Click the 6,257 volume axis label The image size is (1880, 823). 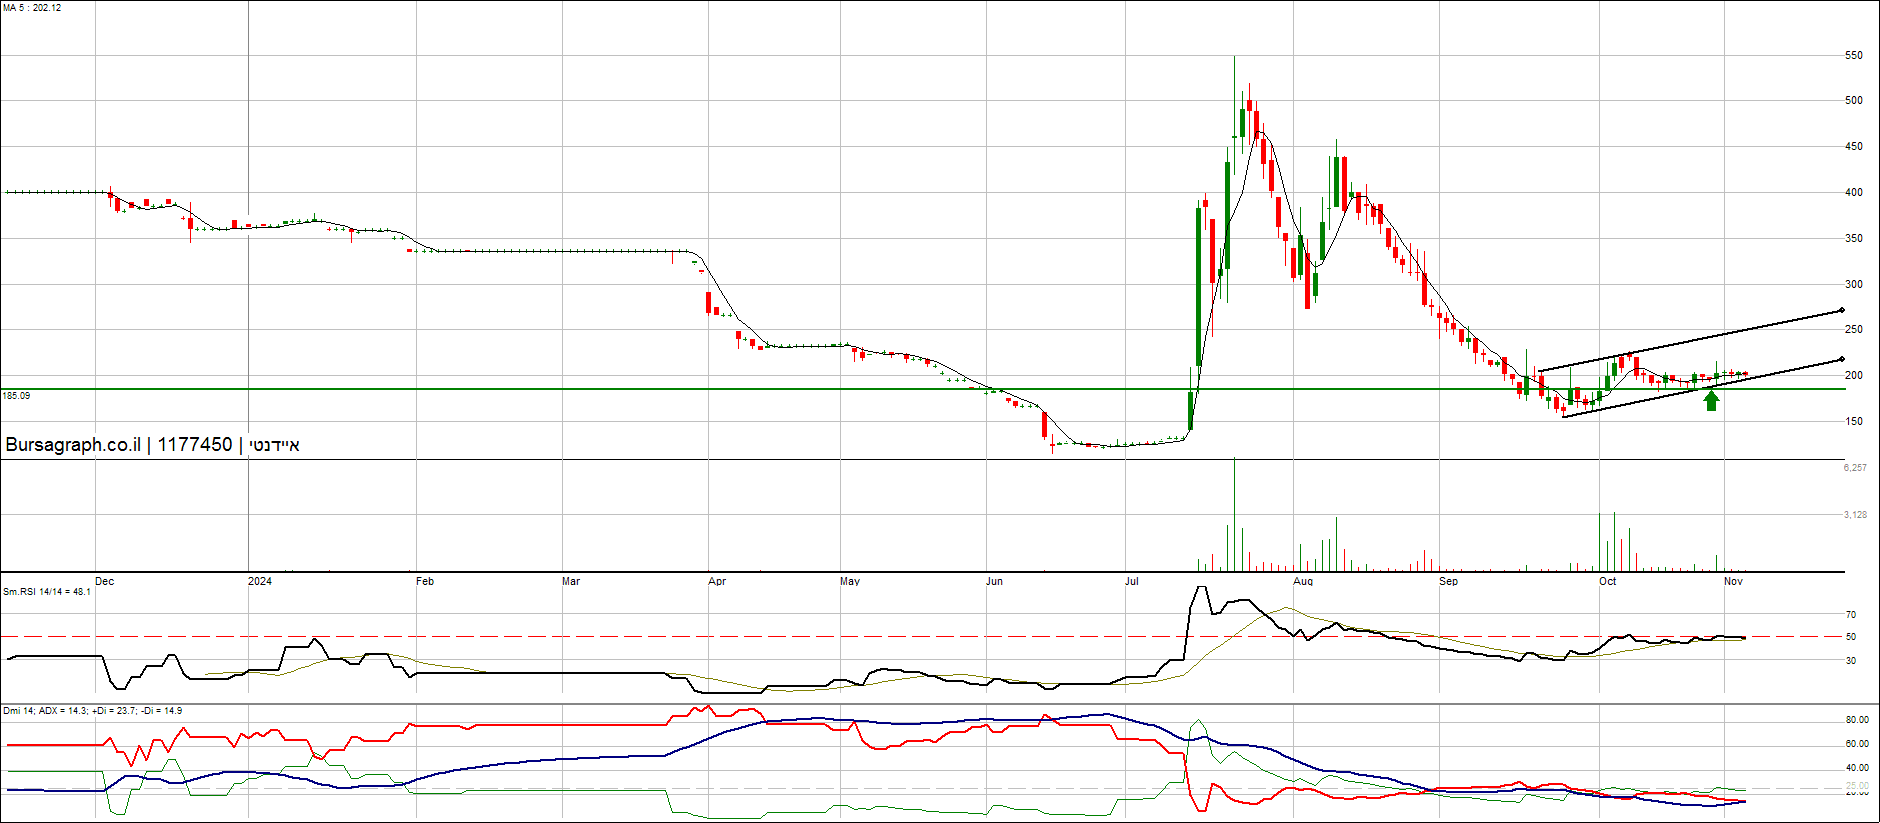(1855, 468)
